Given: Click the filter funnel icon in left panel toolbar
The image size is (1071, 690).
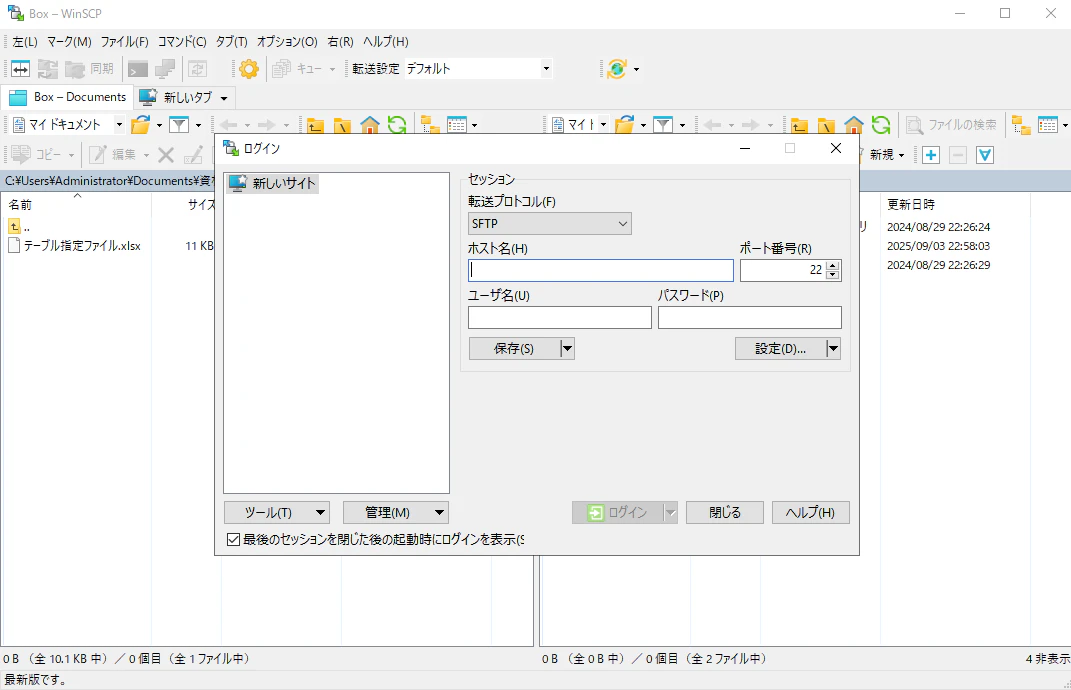Looking at the screenshot, I should (x=179, y=124).
